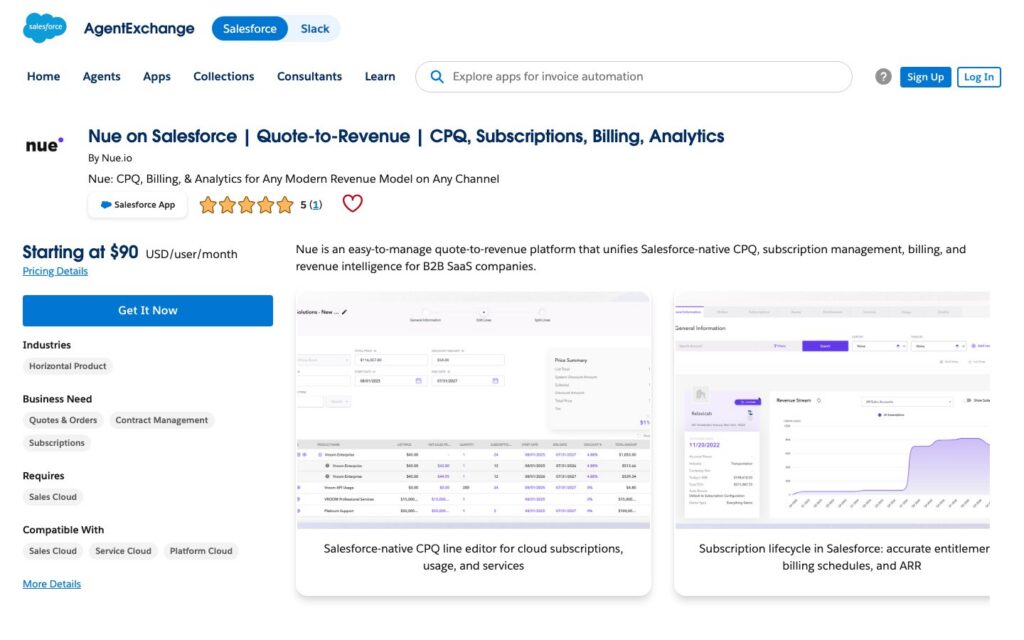The image size is (1024, 640).
Task: Open the More Details link
Action: click(52, 584)
